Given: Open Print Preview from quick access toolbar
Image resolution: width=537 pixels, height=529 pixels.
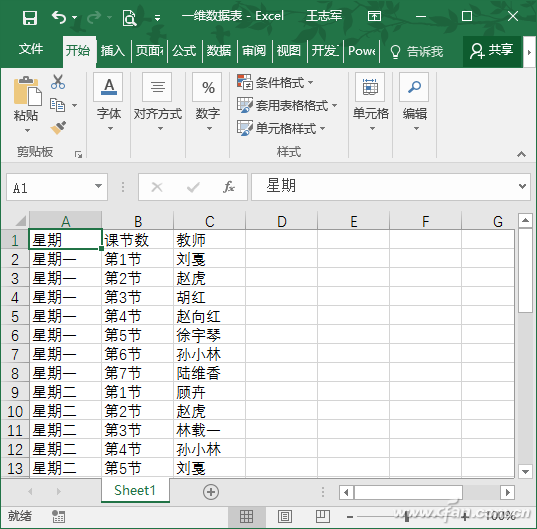Looking at the screenshot, I should pyautogui.click(x=129, y=17).
